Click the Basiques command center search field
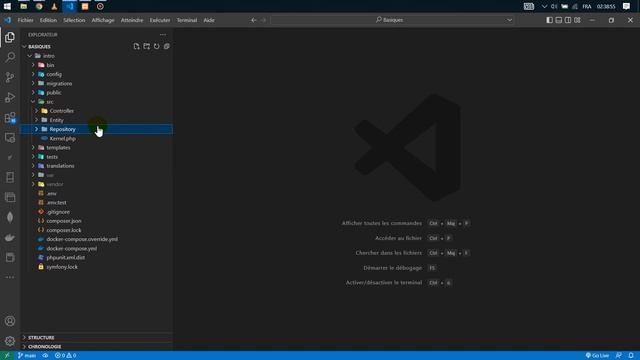Screen dimensions: 640x360 [392, 20]
